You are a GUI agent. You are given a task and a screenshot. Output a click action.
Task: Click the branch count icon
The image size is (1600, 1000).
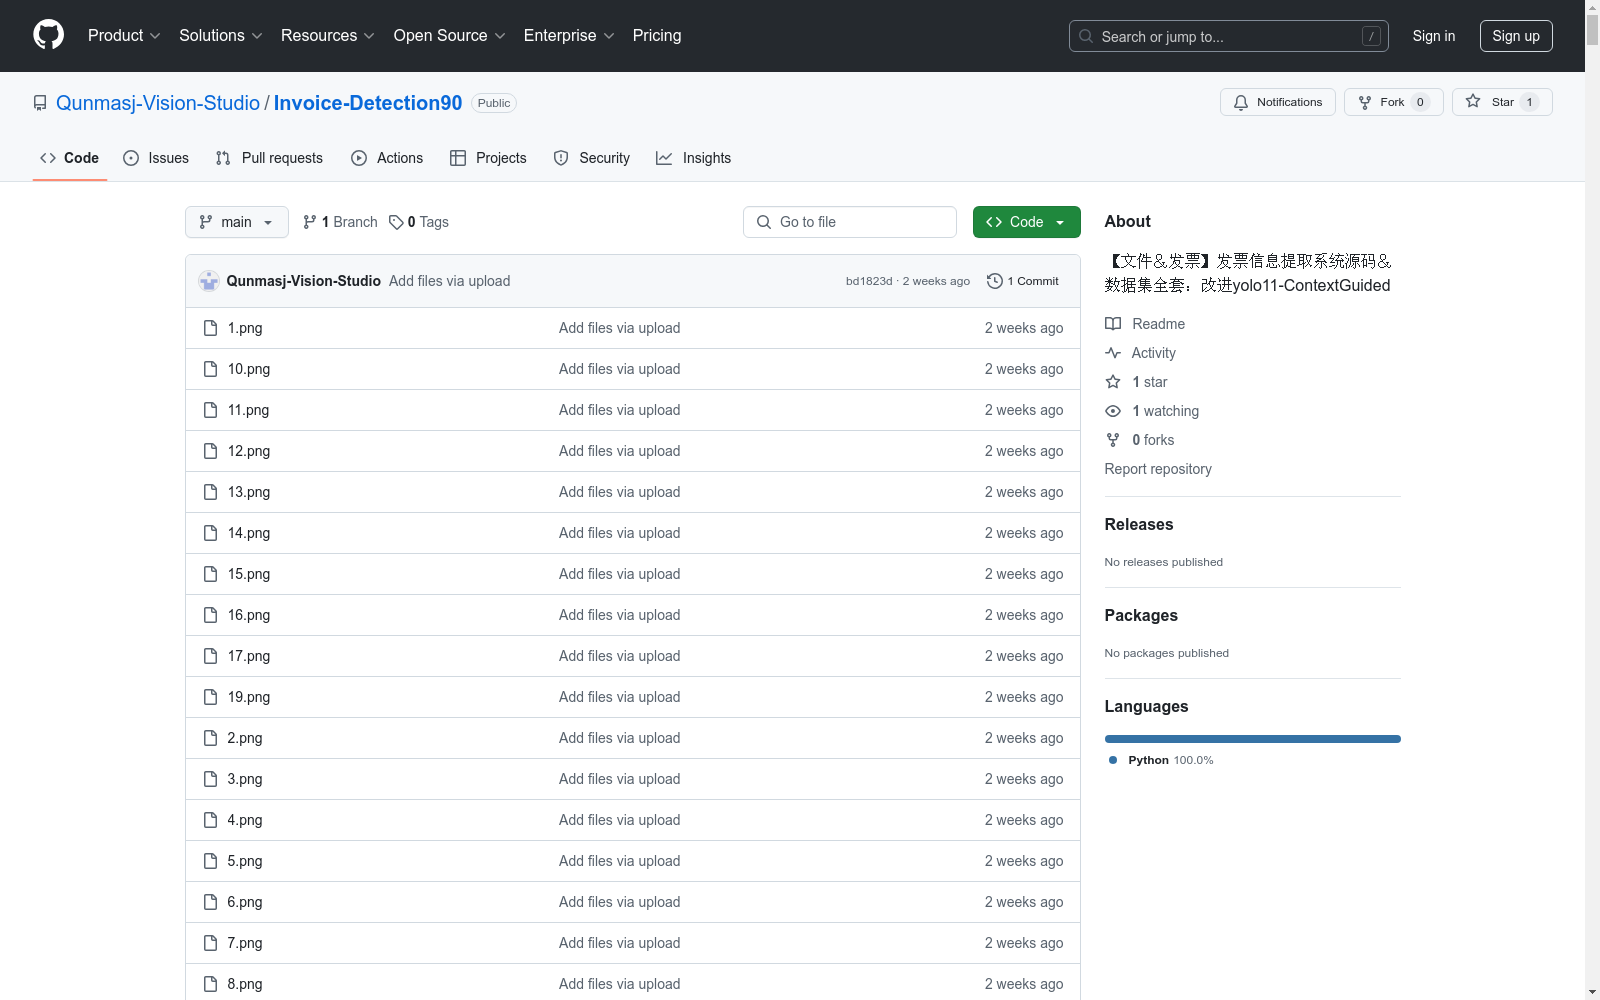(310, 222)
